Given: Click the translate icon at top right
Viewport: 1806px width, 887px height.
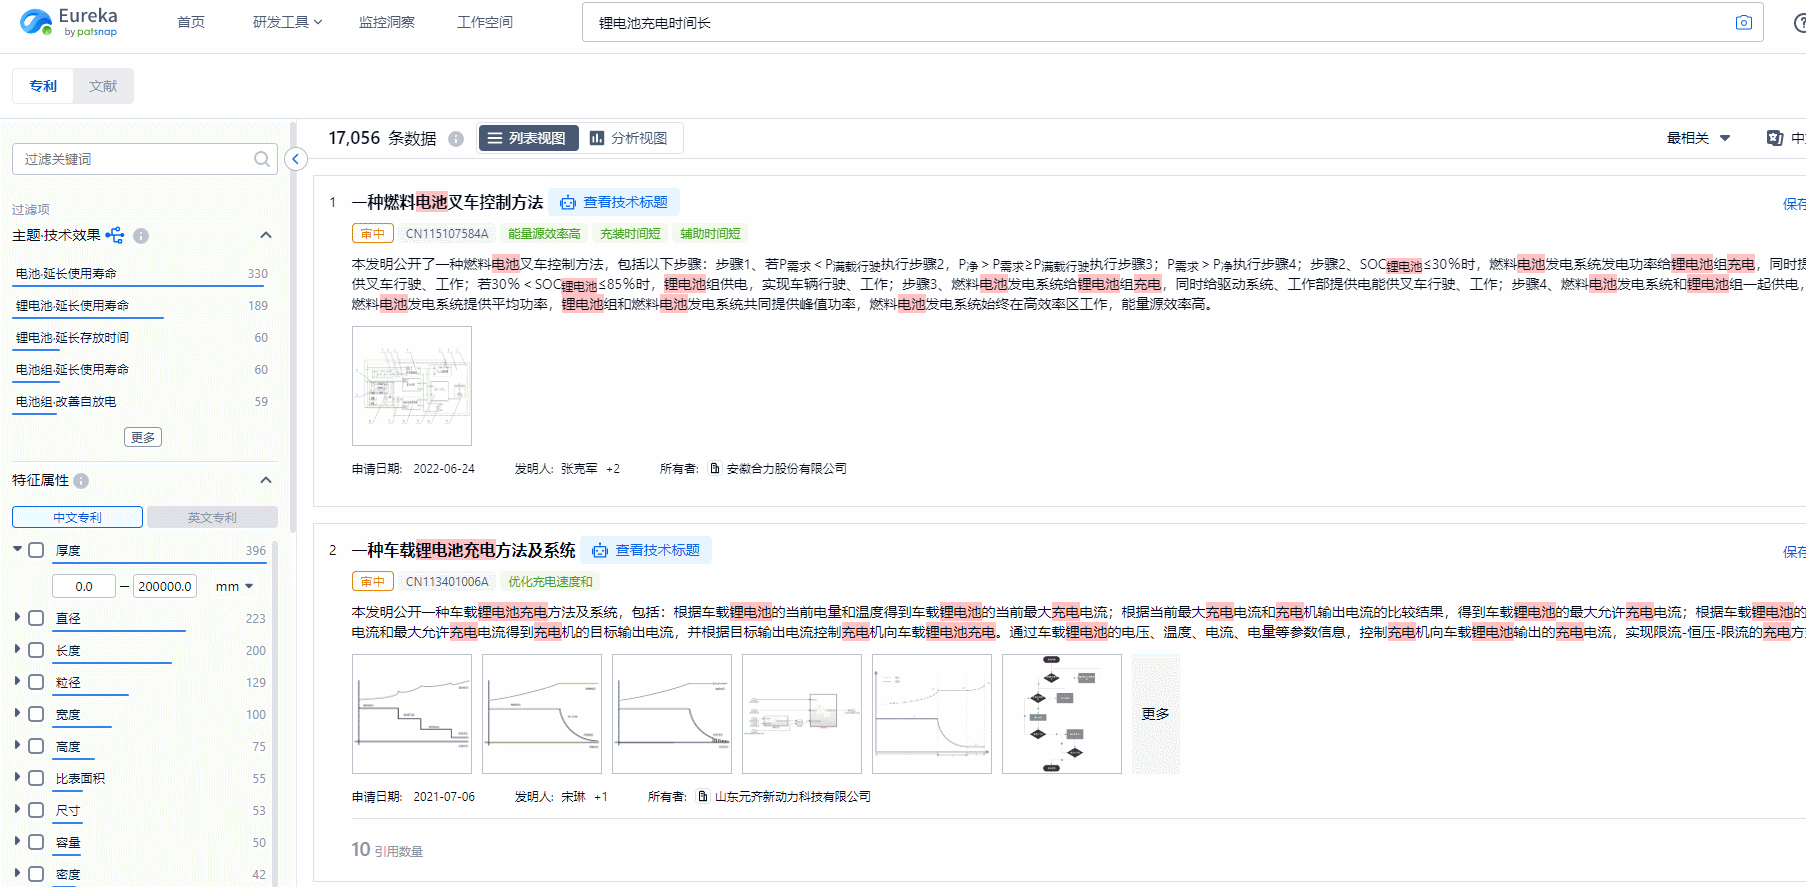Looking at the screenshot, I should pos(1775,138).
